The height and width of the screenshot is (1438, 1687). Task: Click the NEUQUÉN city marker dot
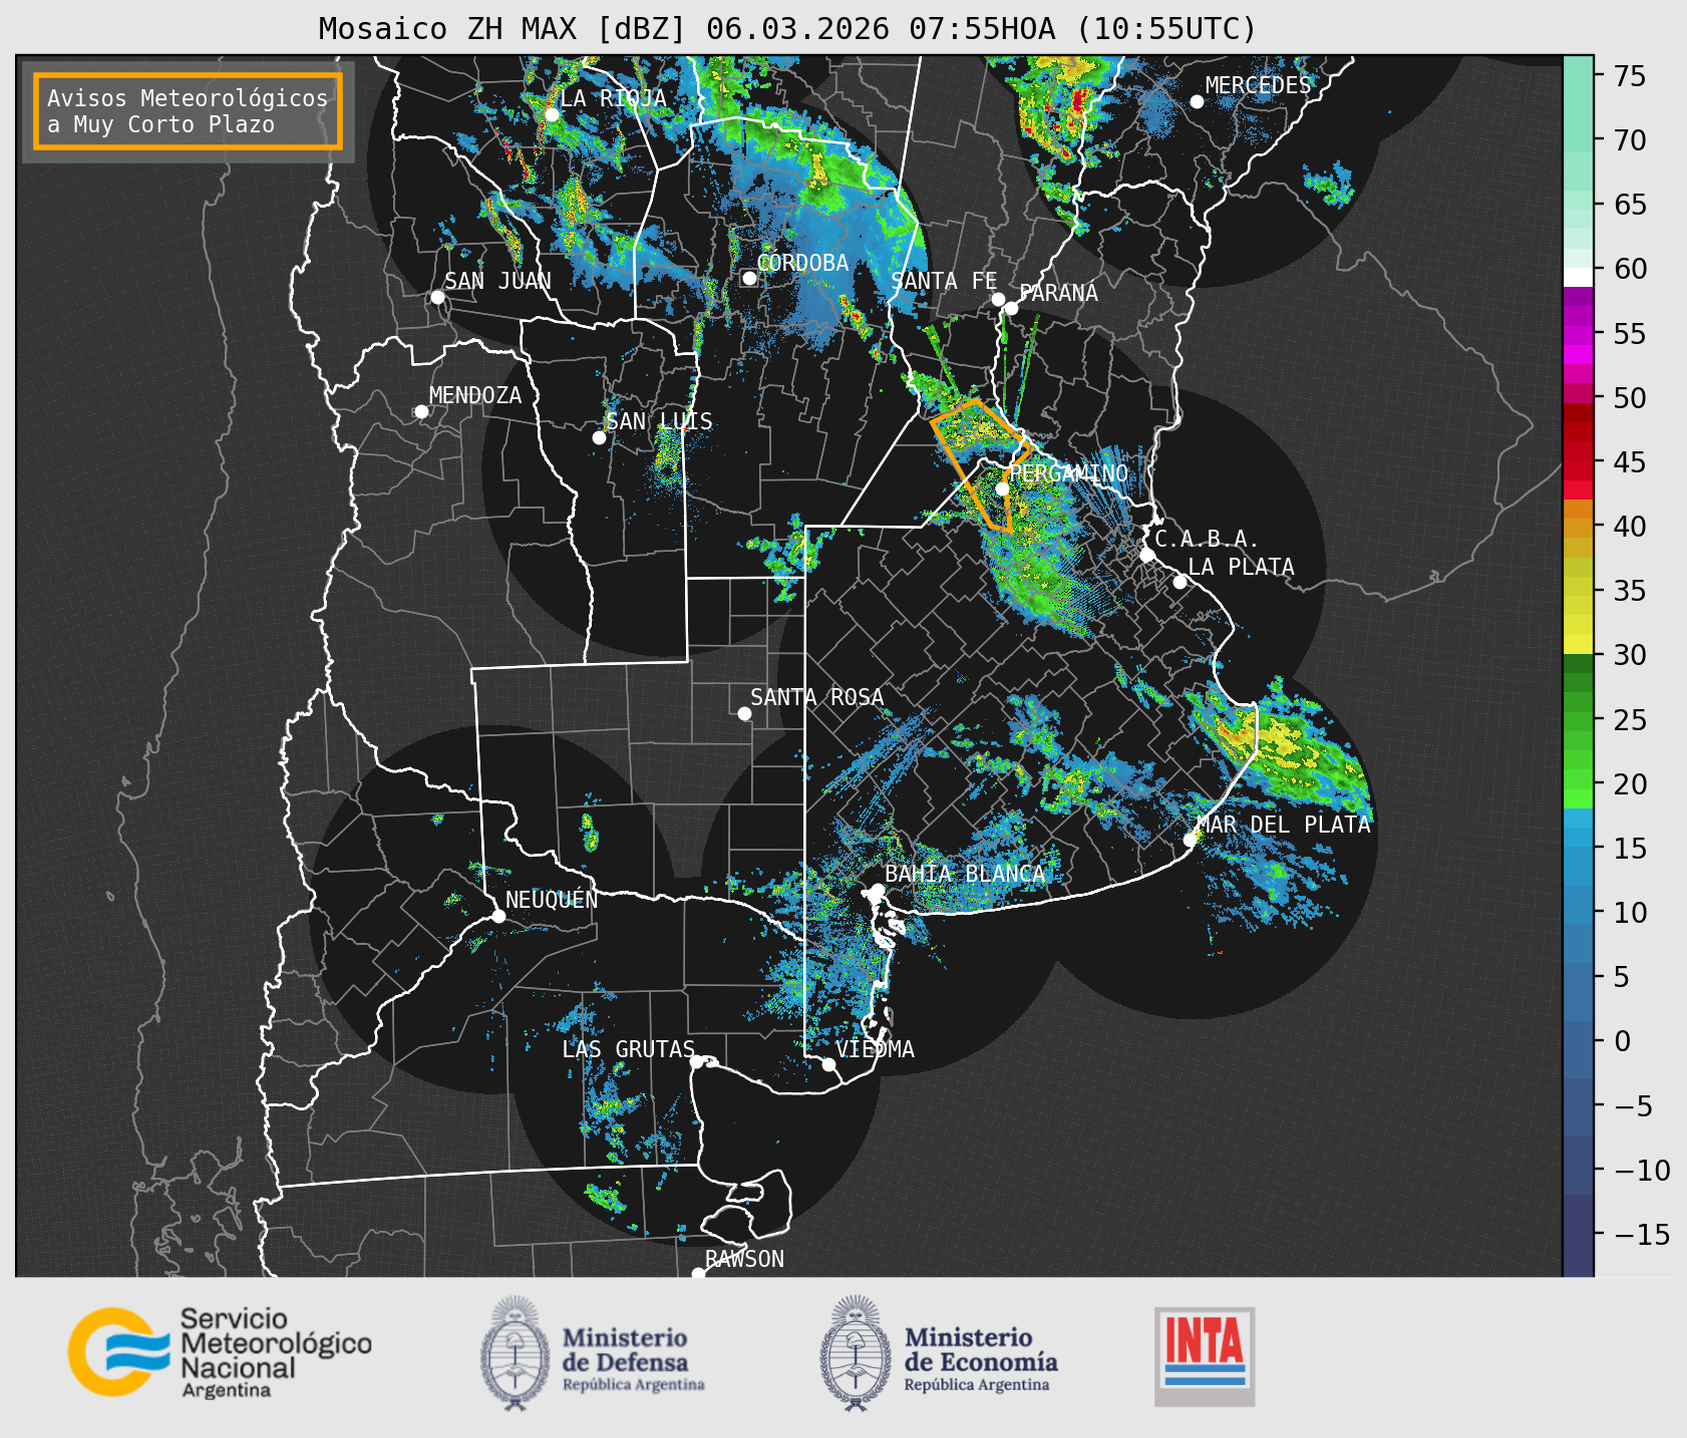click(498, 916)
